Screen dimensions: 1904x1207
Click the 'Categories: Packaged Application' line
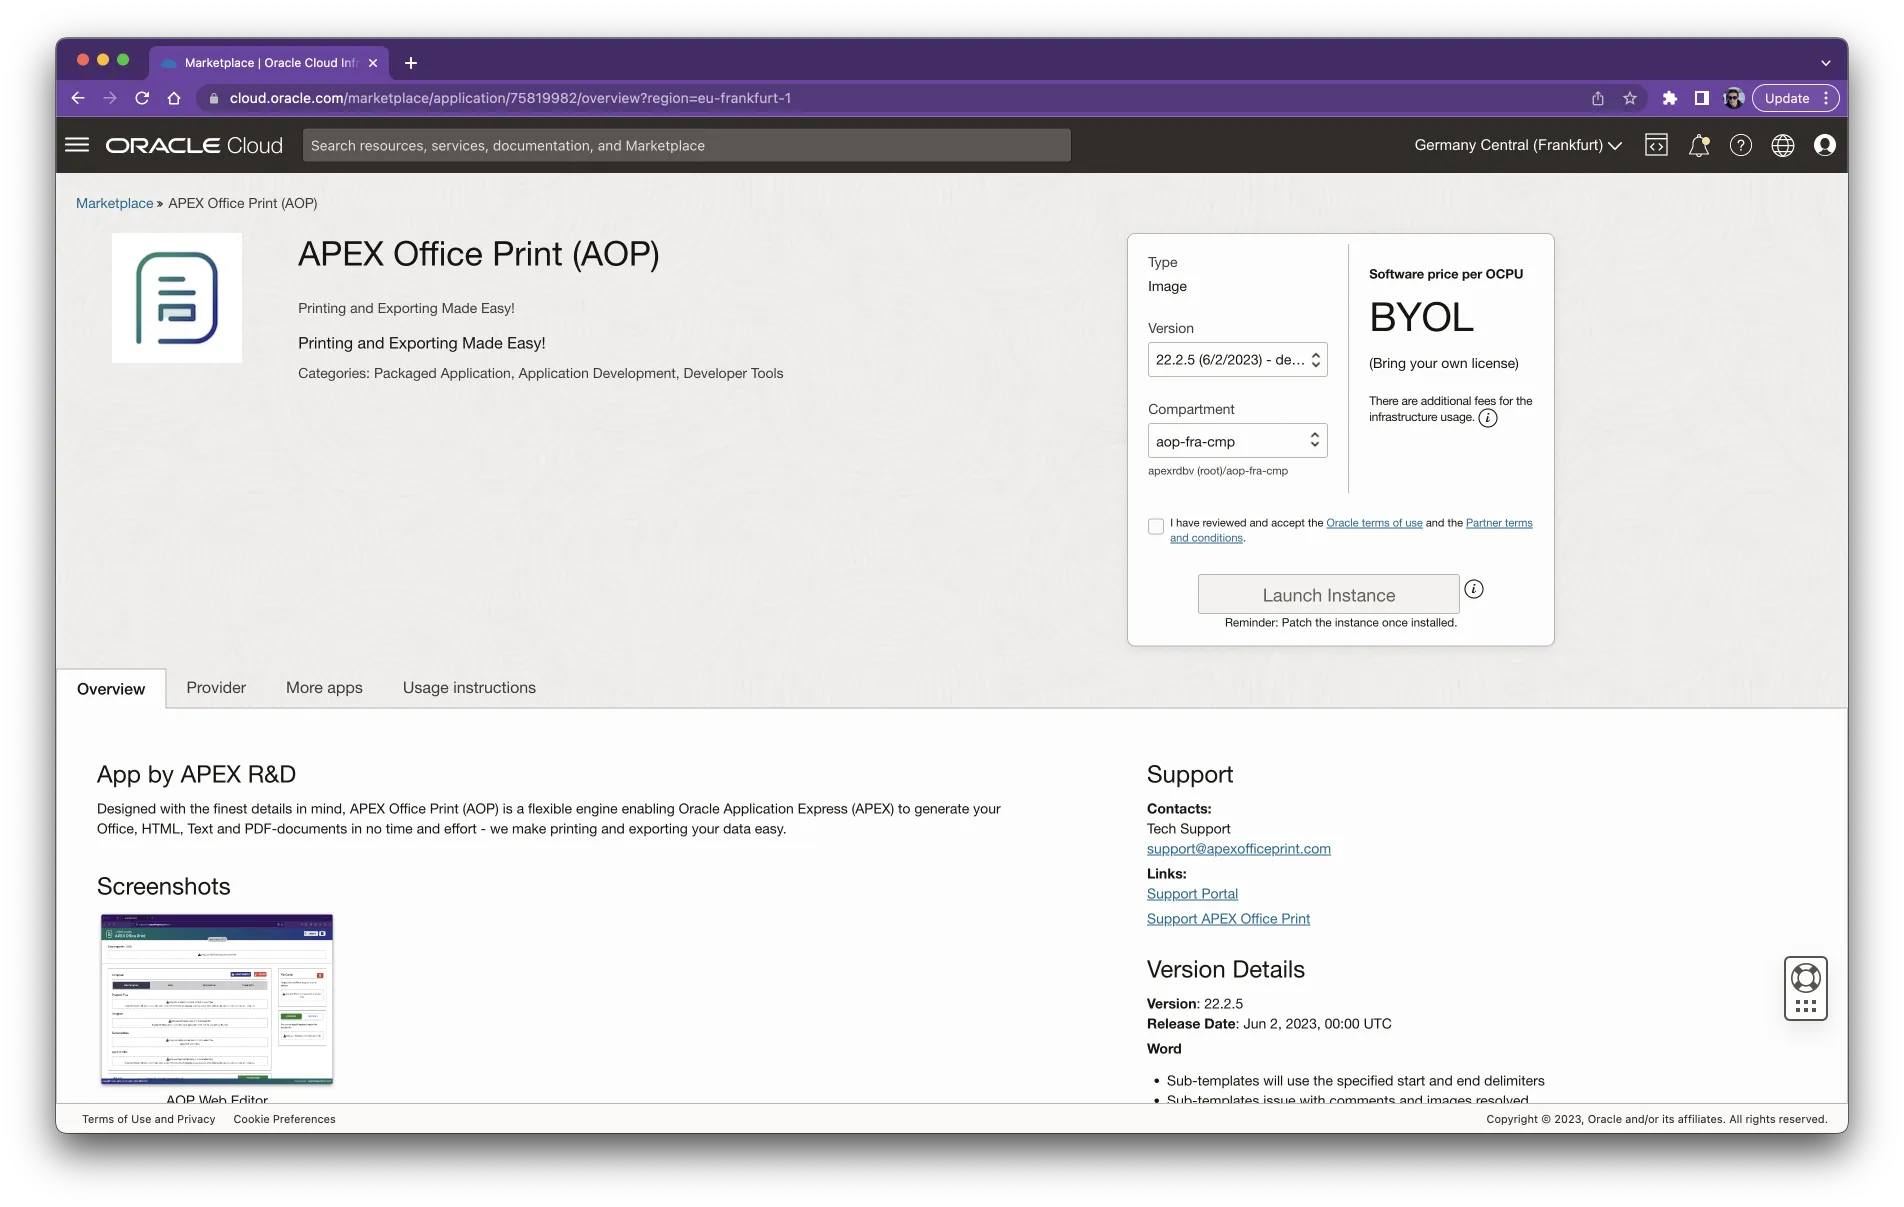(540, 374)
